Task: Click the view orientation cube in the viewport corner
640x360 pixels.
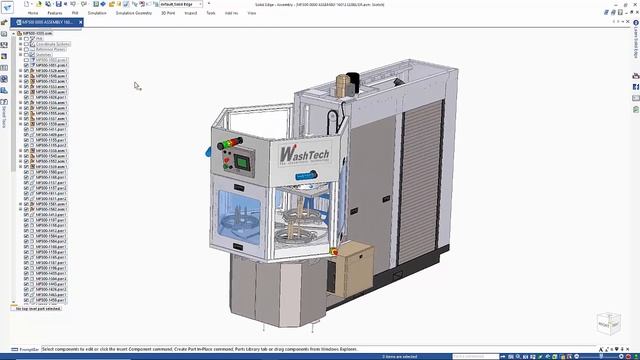Action: [x=609, y=324]
